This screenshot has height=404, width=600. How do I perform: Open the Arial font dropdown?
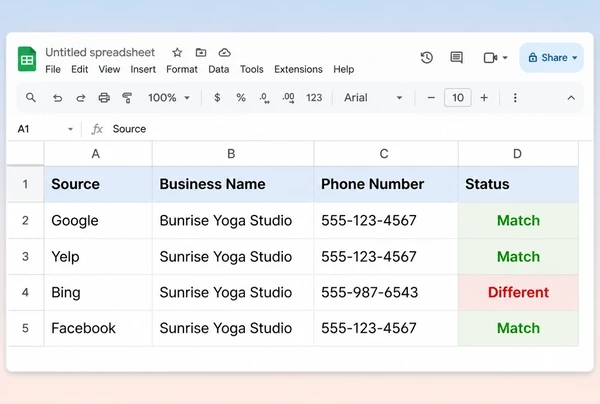coord(373,98)
